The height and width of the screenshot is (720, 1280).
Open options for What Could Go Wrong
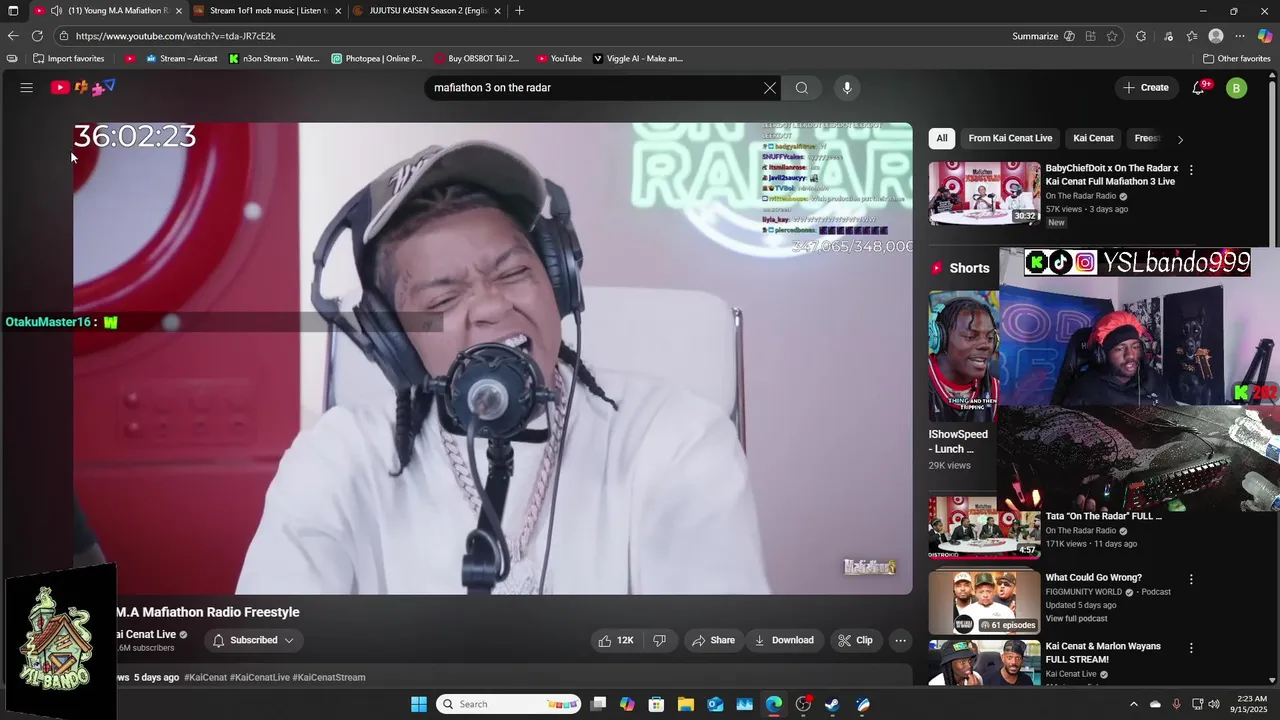[x=1191, y=579]
